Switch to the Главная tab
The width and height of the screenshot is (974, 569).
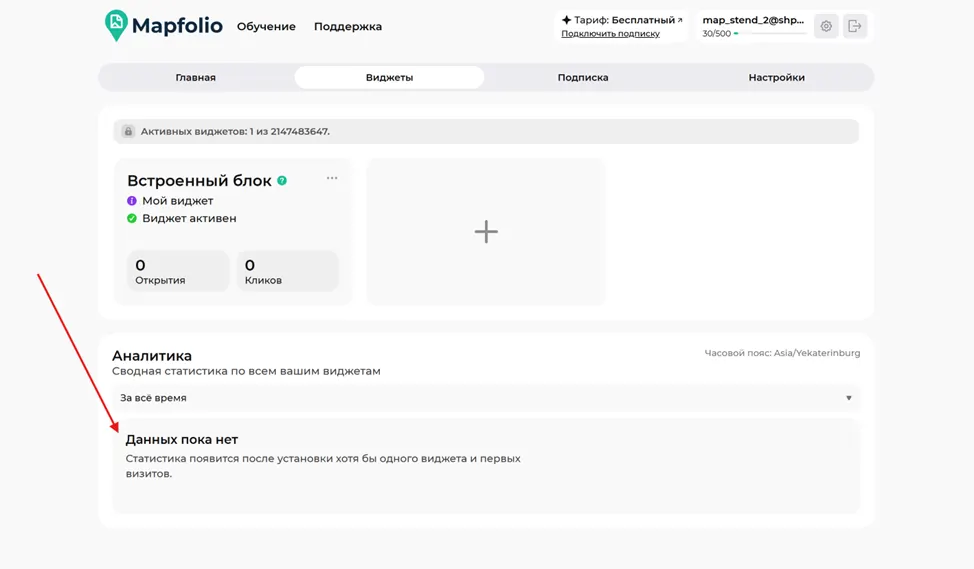[x=196, y=78]
